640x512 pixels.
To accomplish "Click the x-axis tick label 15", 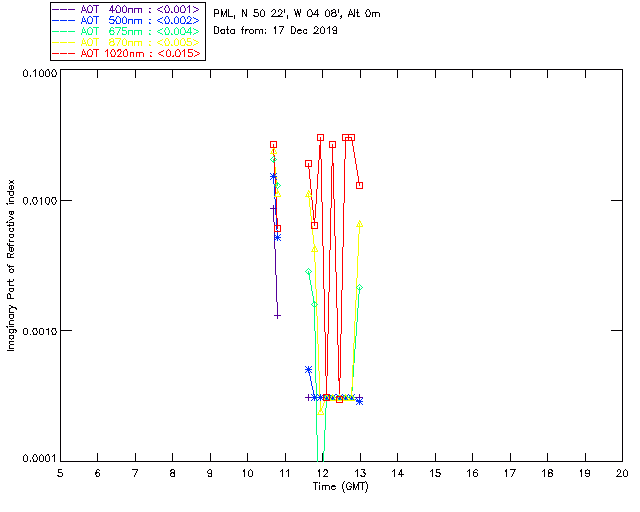I will tap(435, 474).
